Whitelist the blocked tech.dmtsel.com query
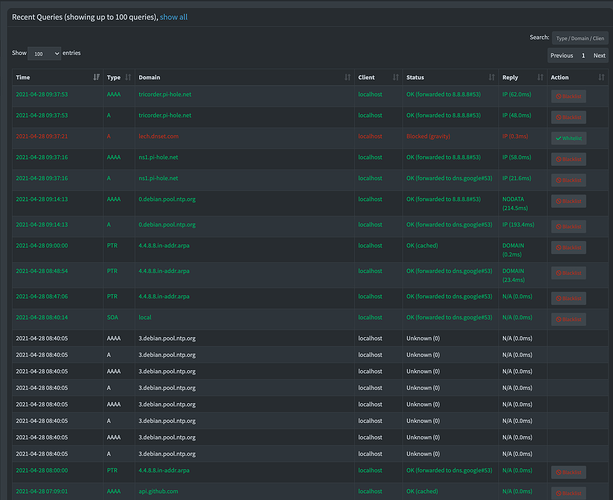 coord(568,137)
